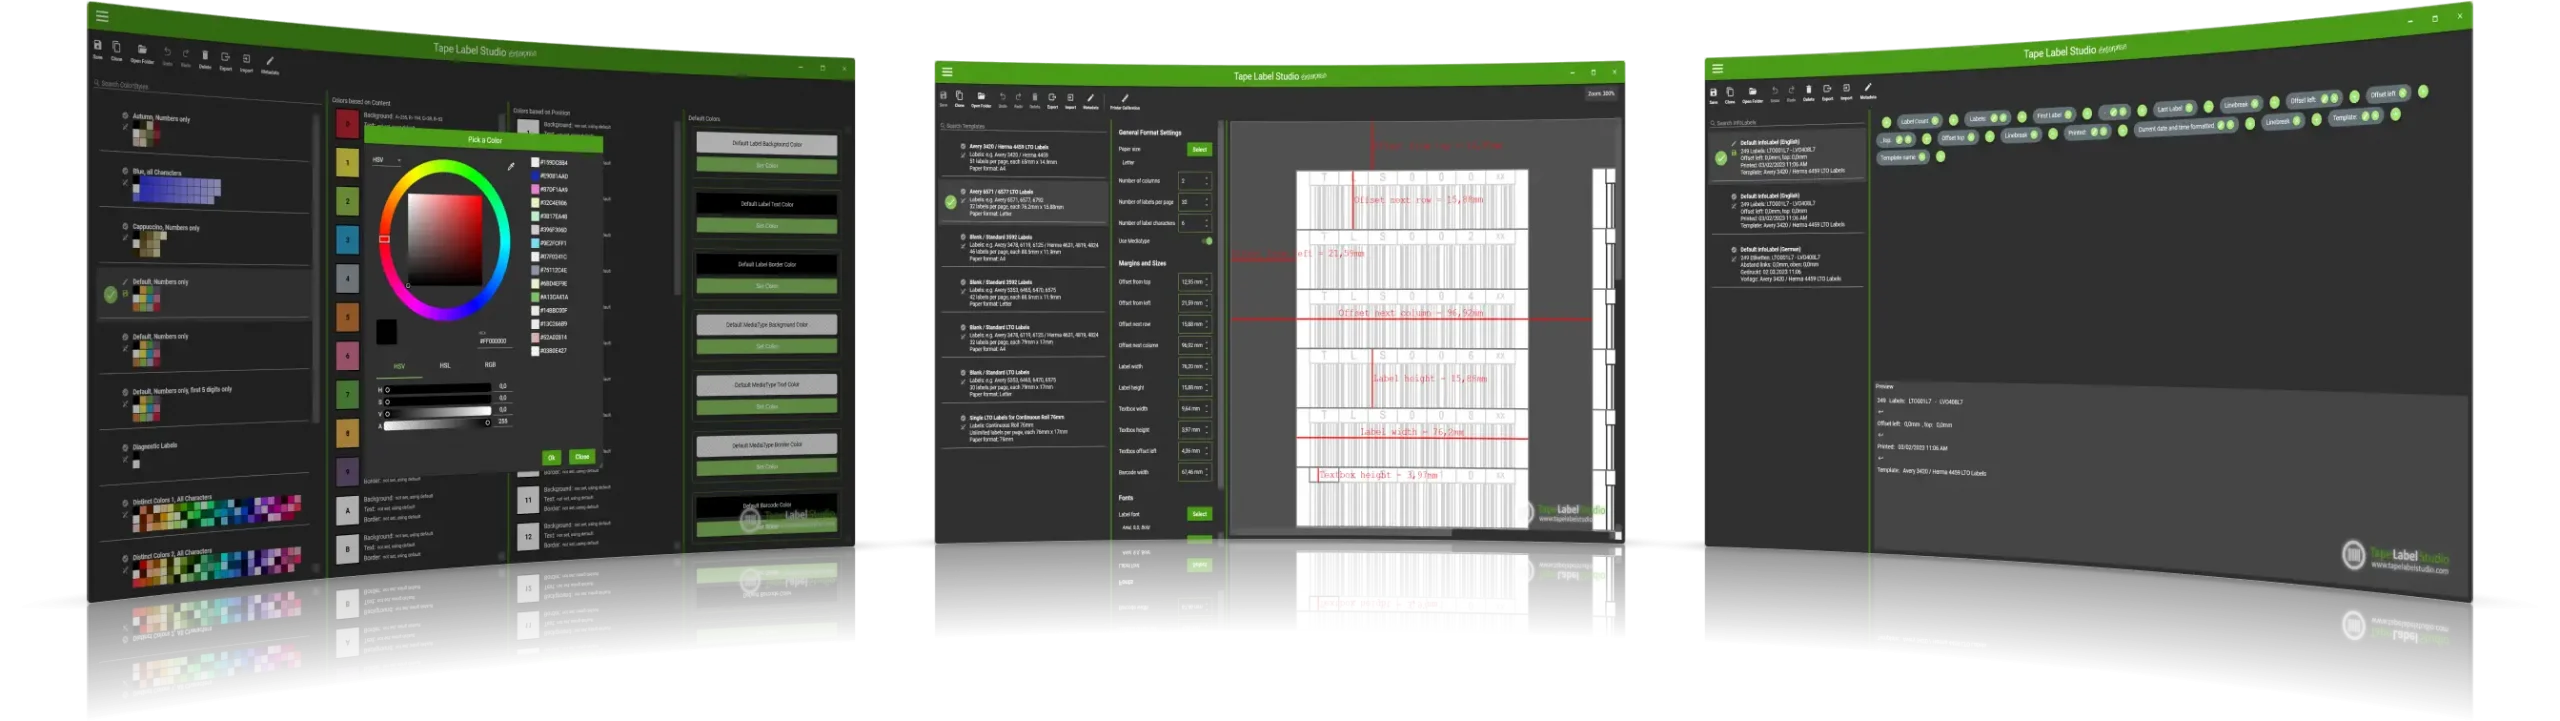Viewport: 2560px width, 721px height.
Task: Select 'Single LTO Labels for Continuous Roll 76mm' template
Action: (1022, 427)
